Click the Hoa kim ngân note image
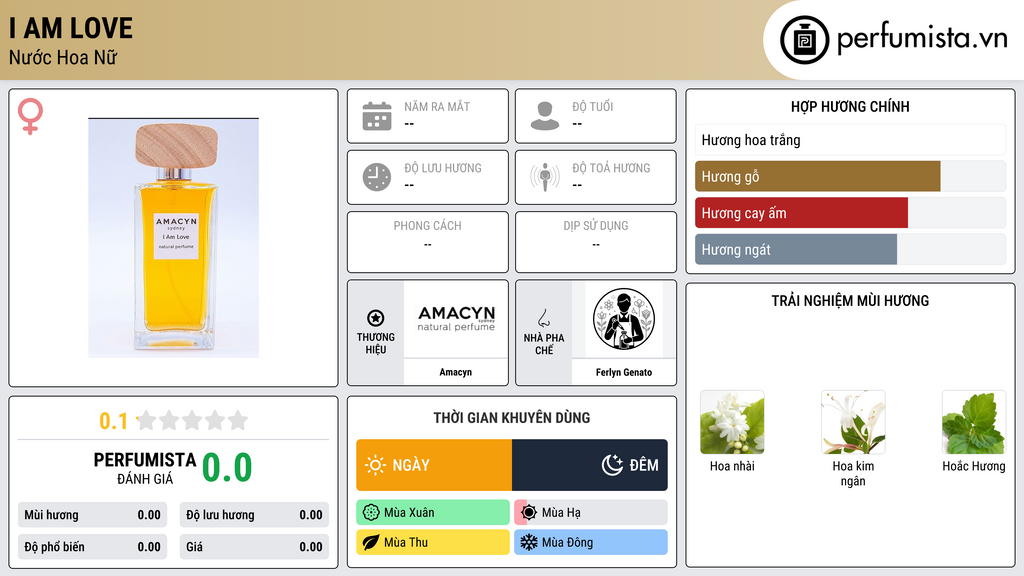 pyautogui.click(x=853, y=422)
